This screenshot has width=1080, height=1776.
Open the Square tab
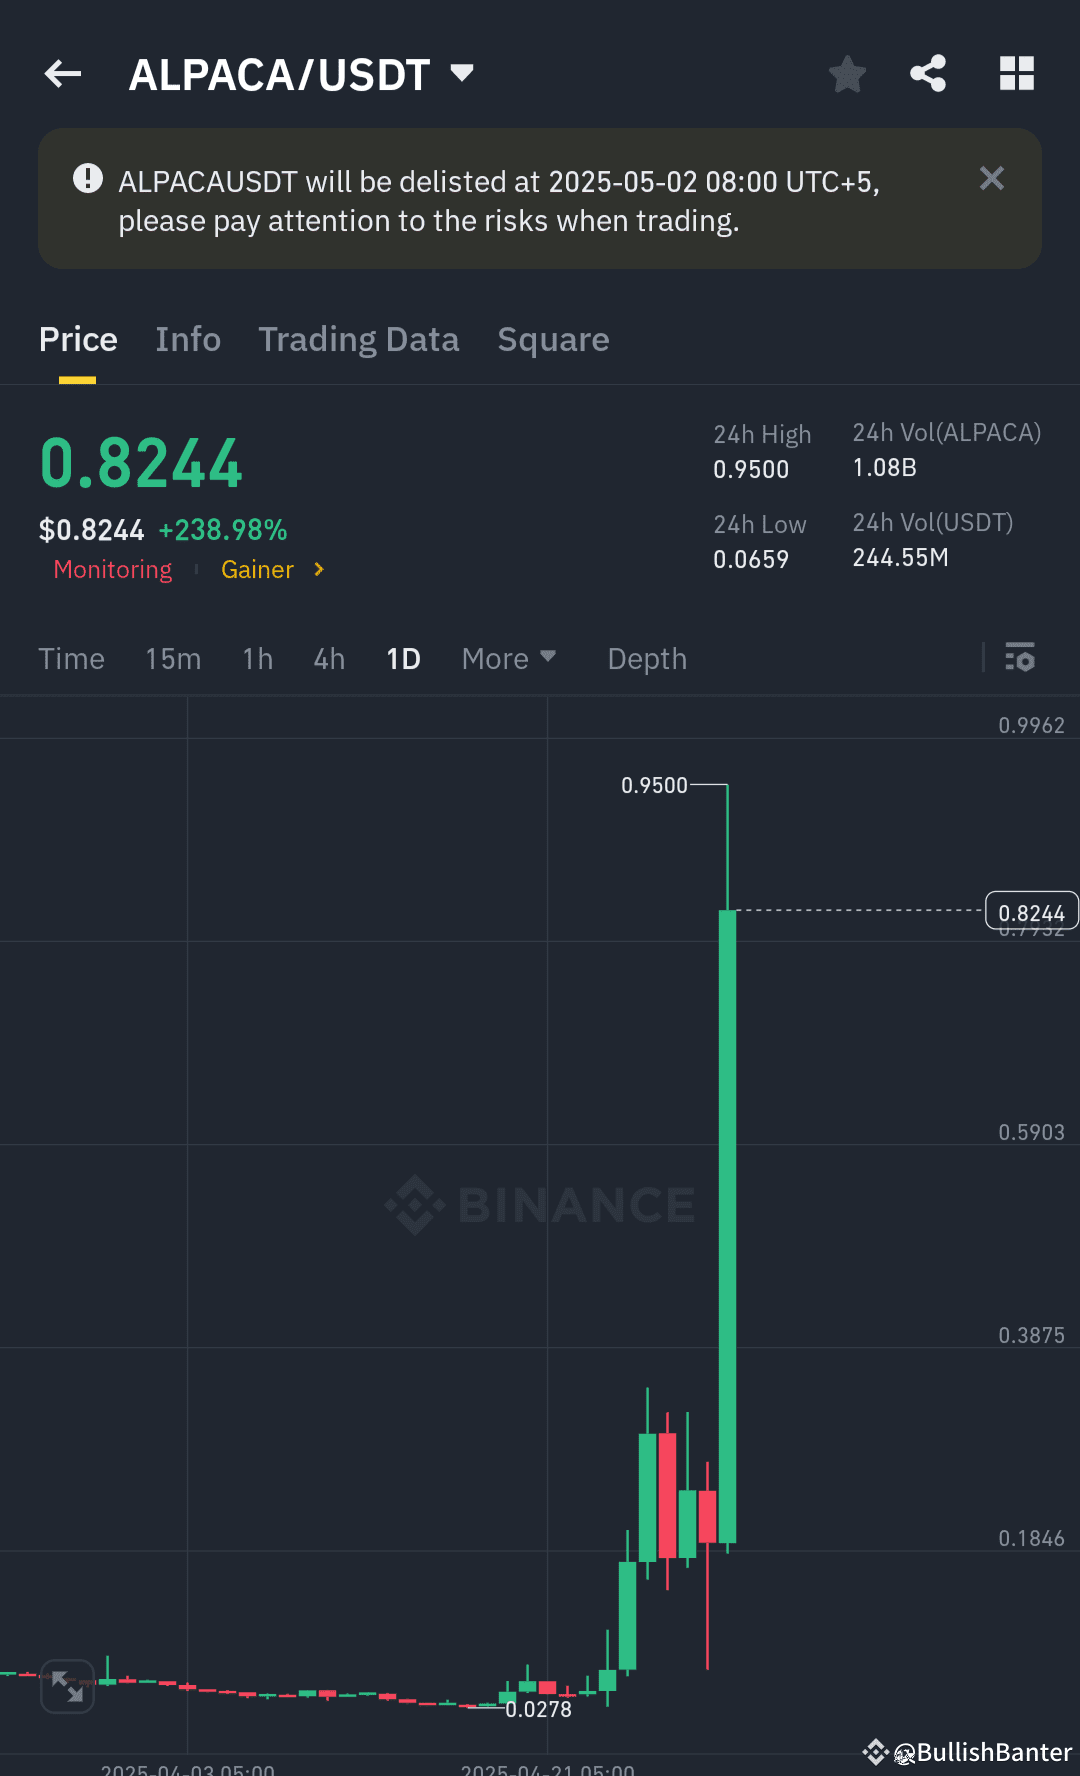click(553, 340)
